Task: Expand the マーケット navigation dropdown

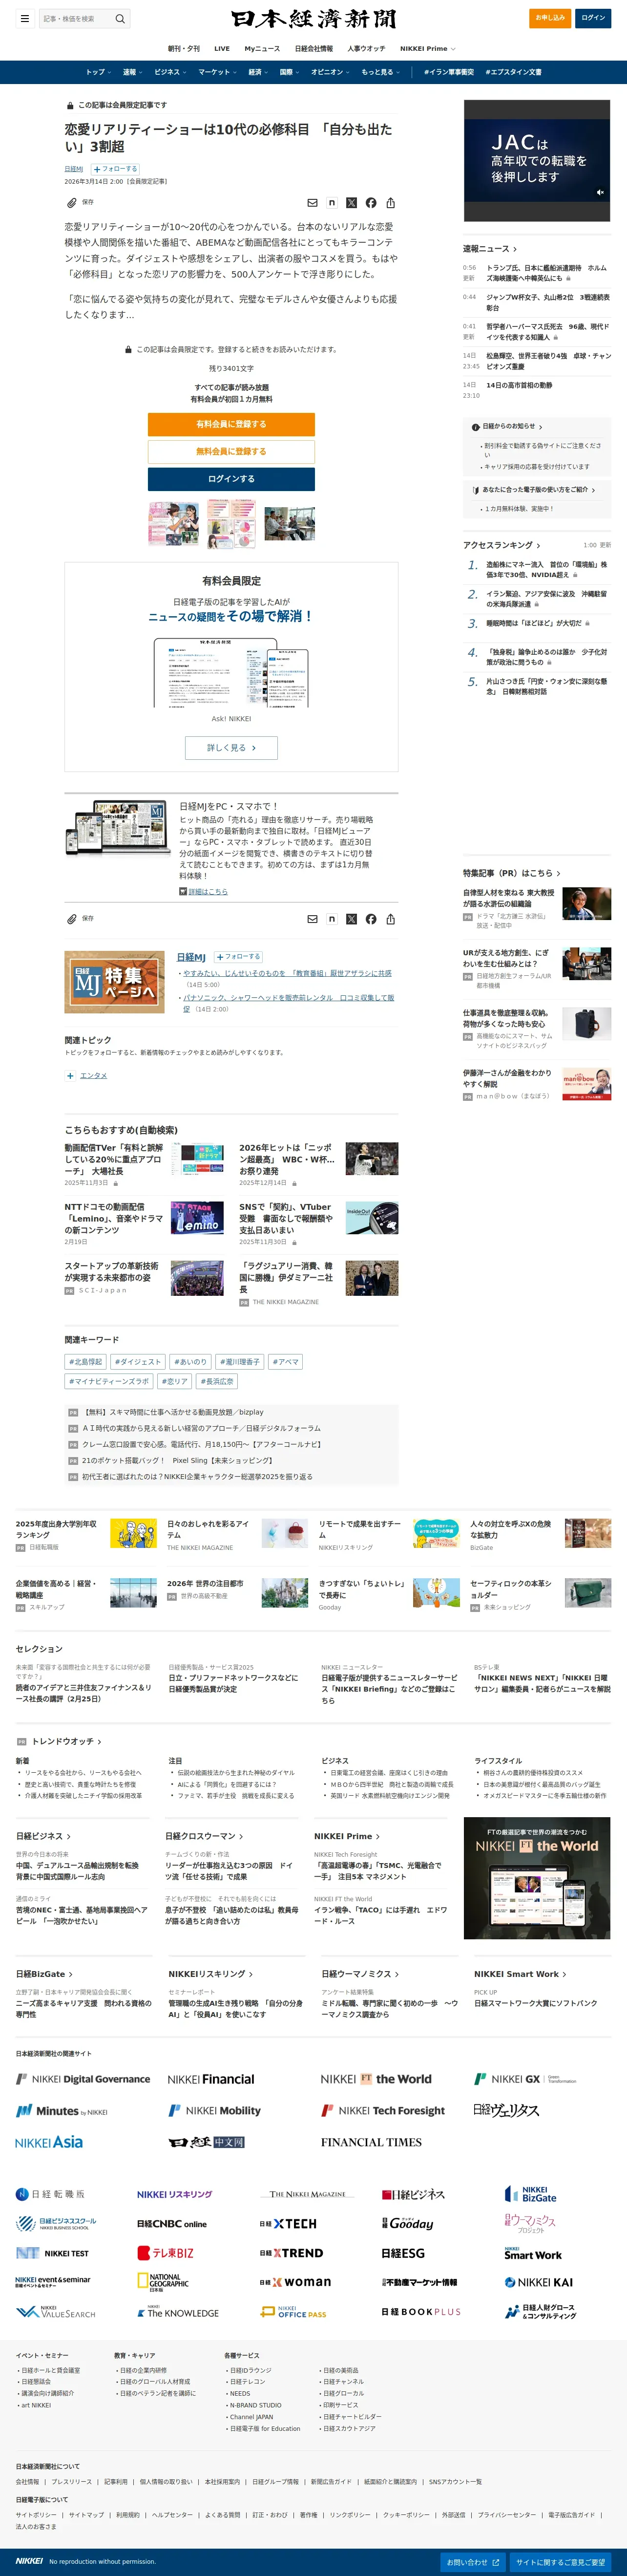Action: [x=216, y=72]
